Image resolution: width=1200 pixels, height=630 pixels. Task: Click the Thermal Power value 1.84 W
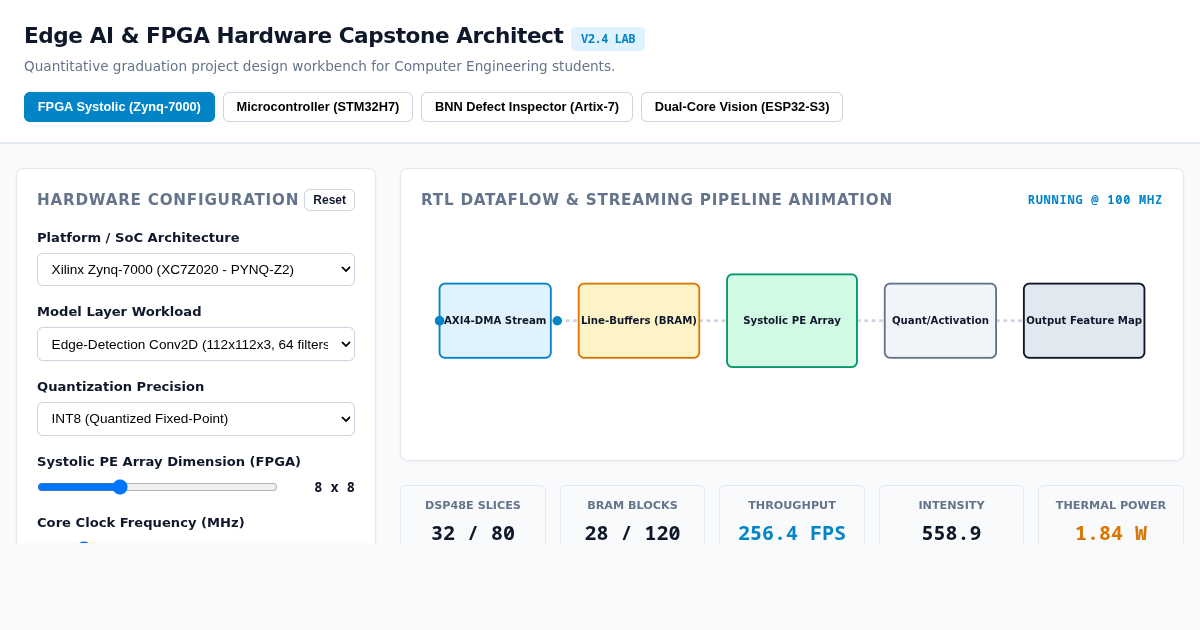coord(1111,533)
